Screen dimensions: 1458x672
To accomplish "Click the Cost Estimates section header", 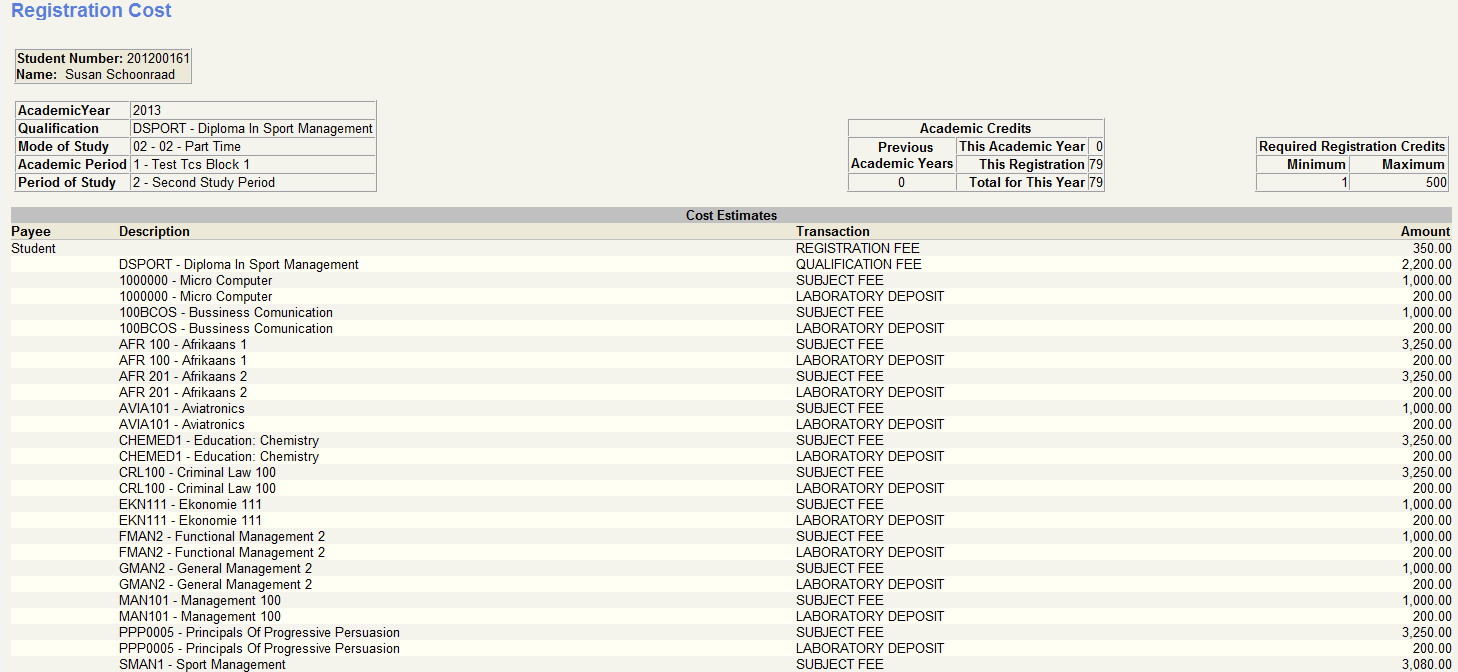I will coord(729,215).
